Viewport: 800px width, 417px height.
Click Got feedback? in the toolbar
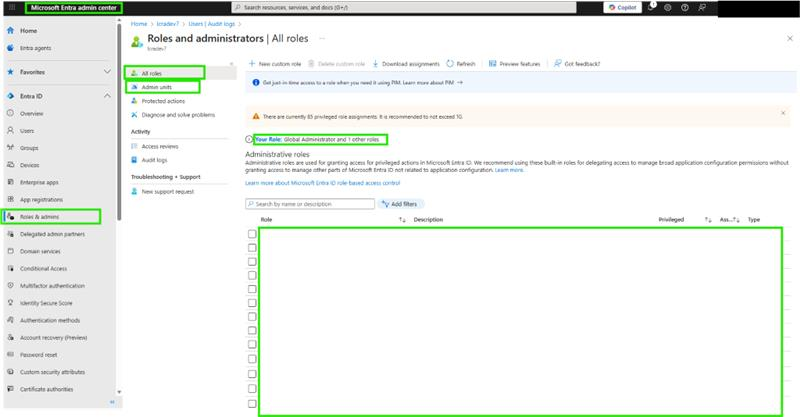click(x=577, y=64)
